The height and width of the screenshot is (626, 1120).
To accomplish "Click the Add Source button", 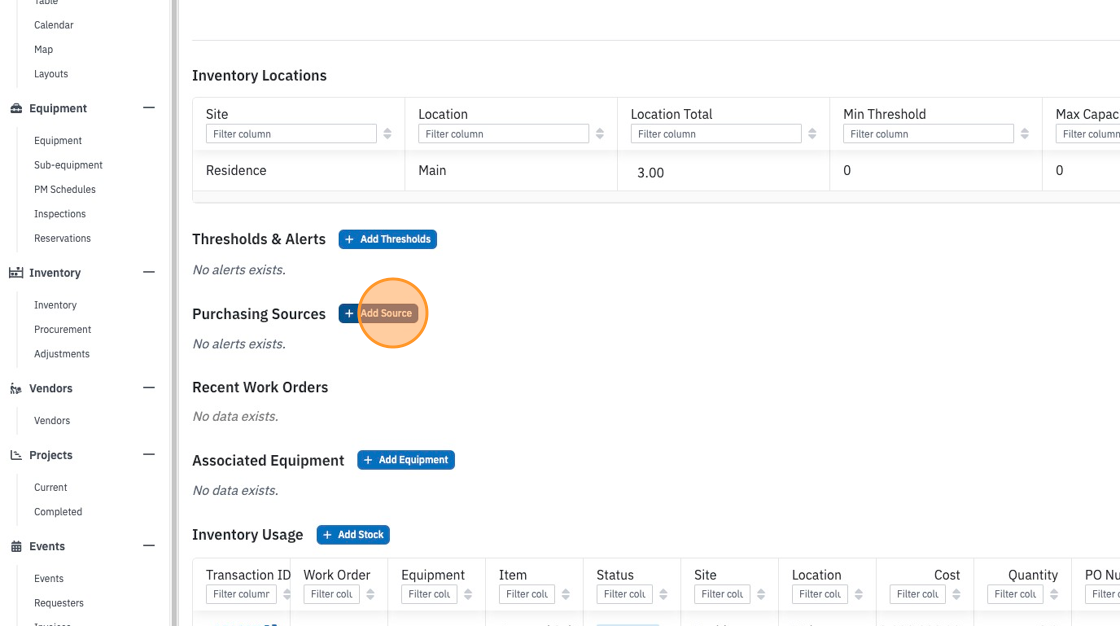I will coord(379,313).
